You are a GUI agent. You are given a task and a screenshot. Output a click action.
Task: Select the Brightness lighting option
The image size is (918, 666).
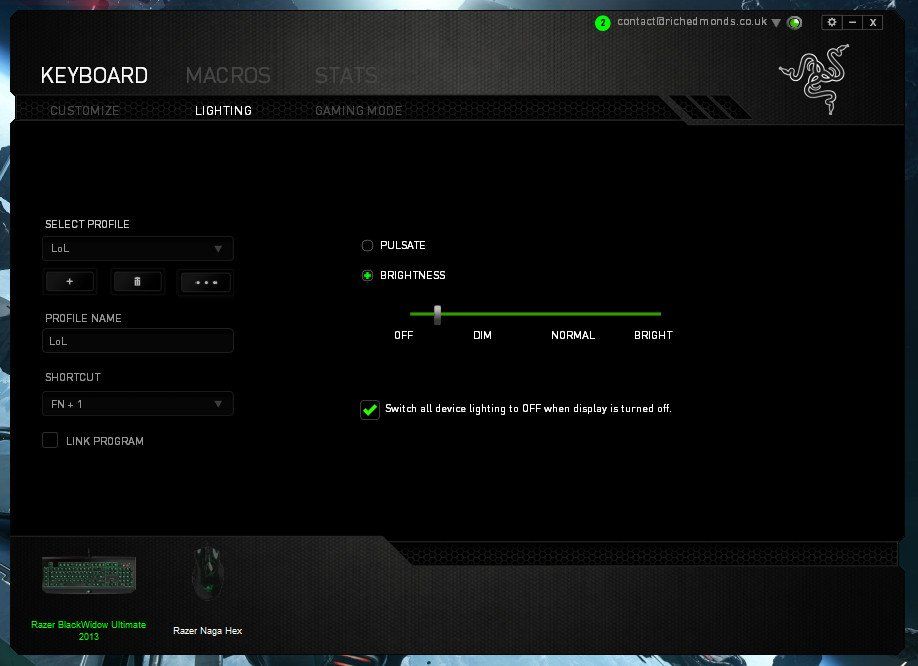[368, 275]
